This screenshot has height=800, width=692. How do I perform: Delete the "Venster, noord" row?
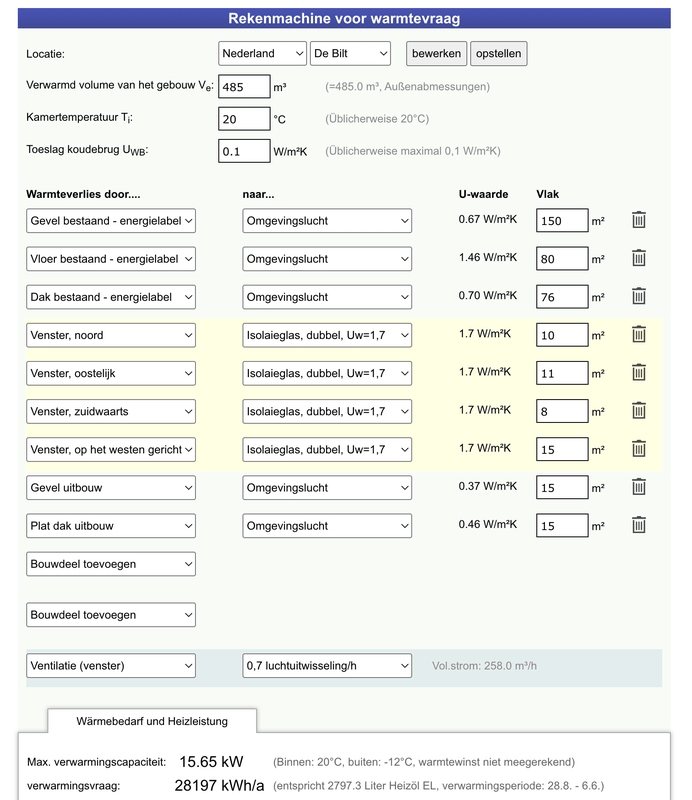(x=639, y=335)
